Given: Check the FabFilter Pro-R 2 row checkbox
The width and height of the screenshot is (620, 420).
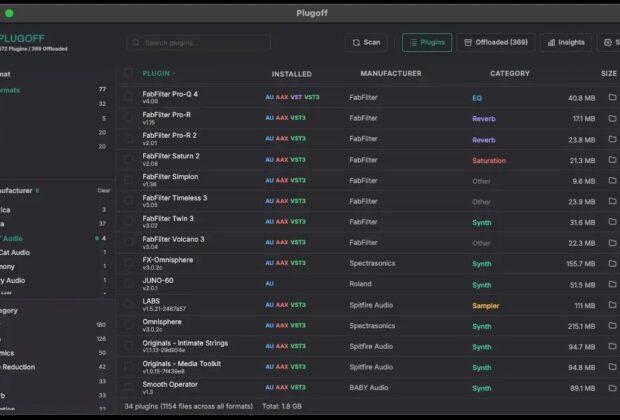Looking at the screenshot, I should [128, 139].
